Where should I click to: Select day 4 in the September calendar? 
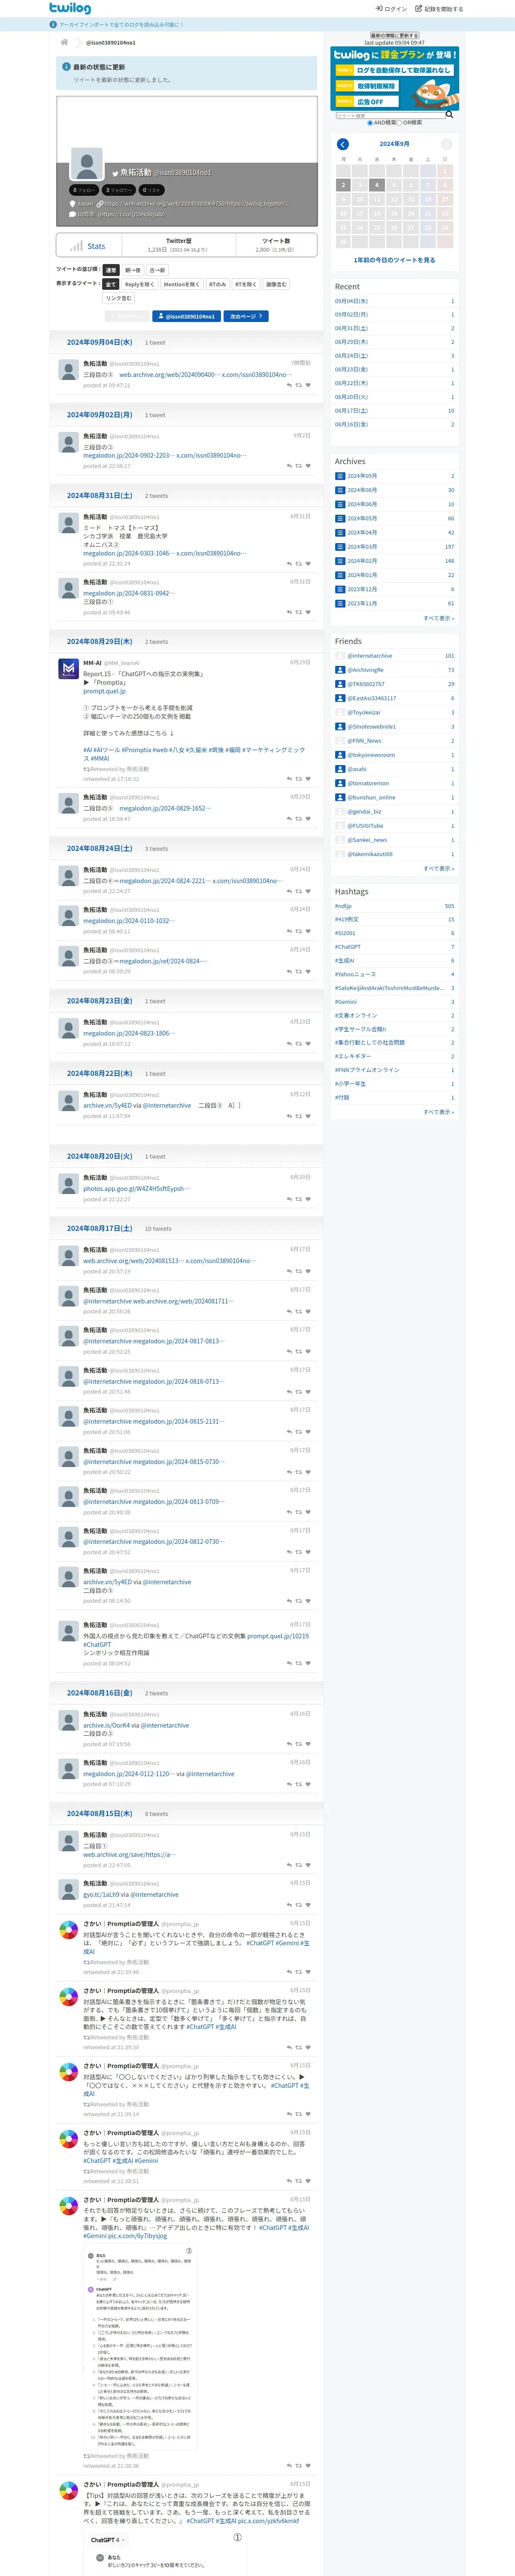[377, 185]
